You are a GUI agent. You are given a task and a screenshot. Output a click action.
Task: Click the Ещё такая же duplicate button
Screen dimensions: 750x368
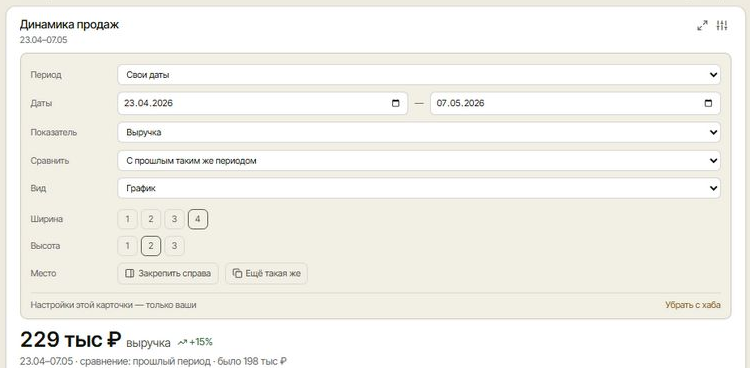click(266, 273)
